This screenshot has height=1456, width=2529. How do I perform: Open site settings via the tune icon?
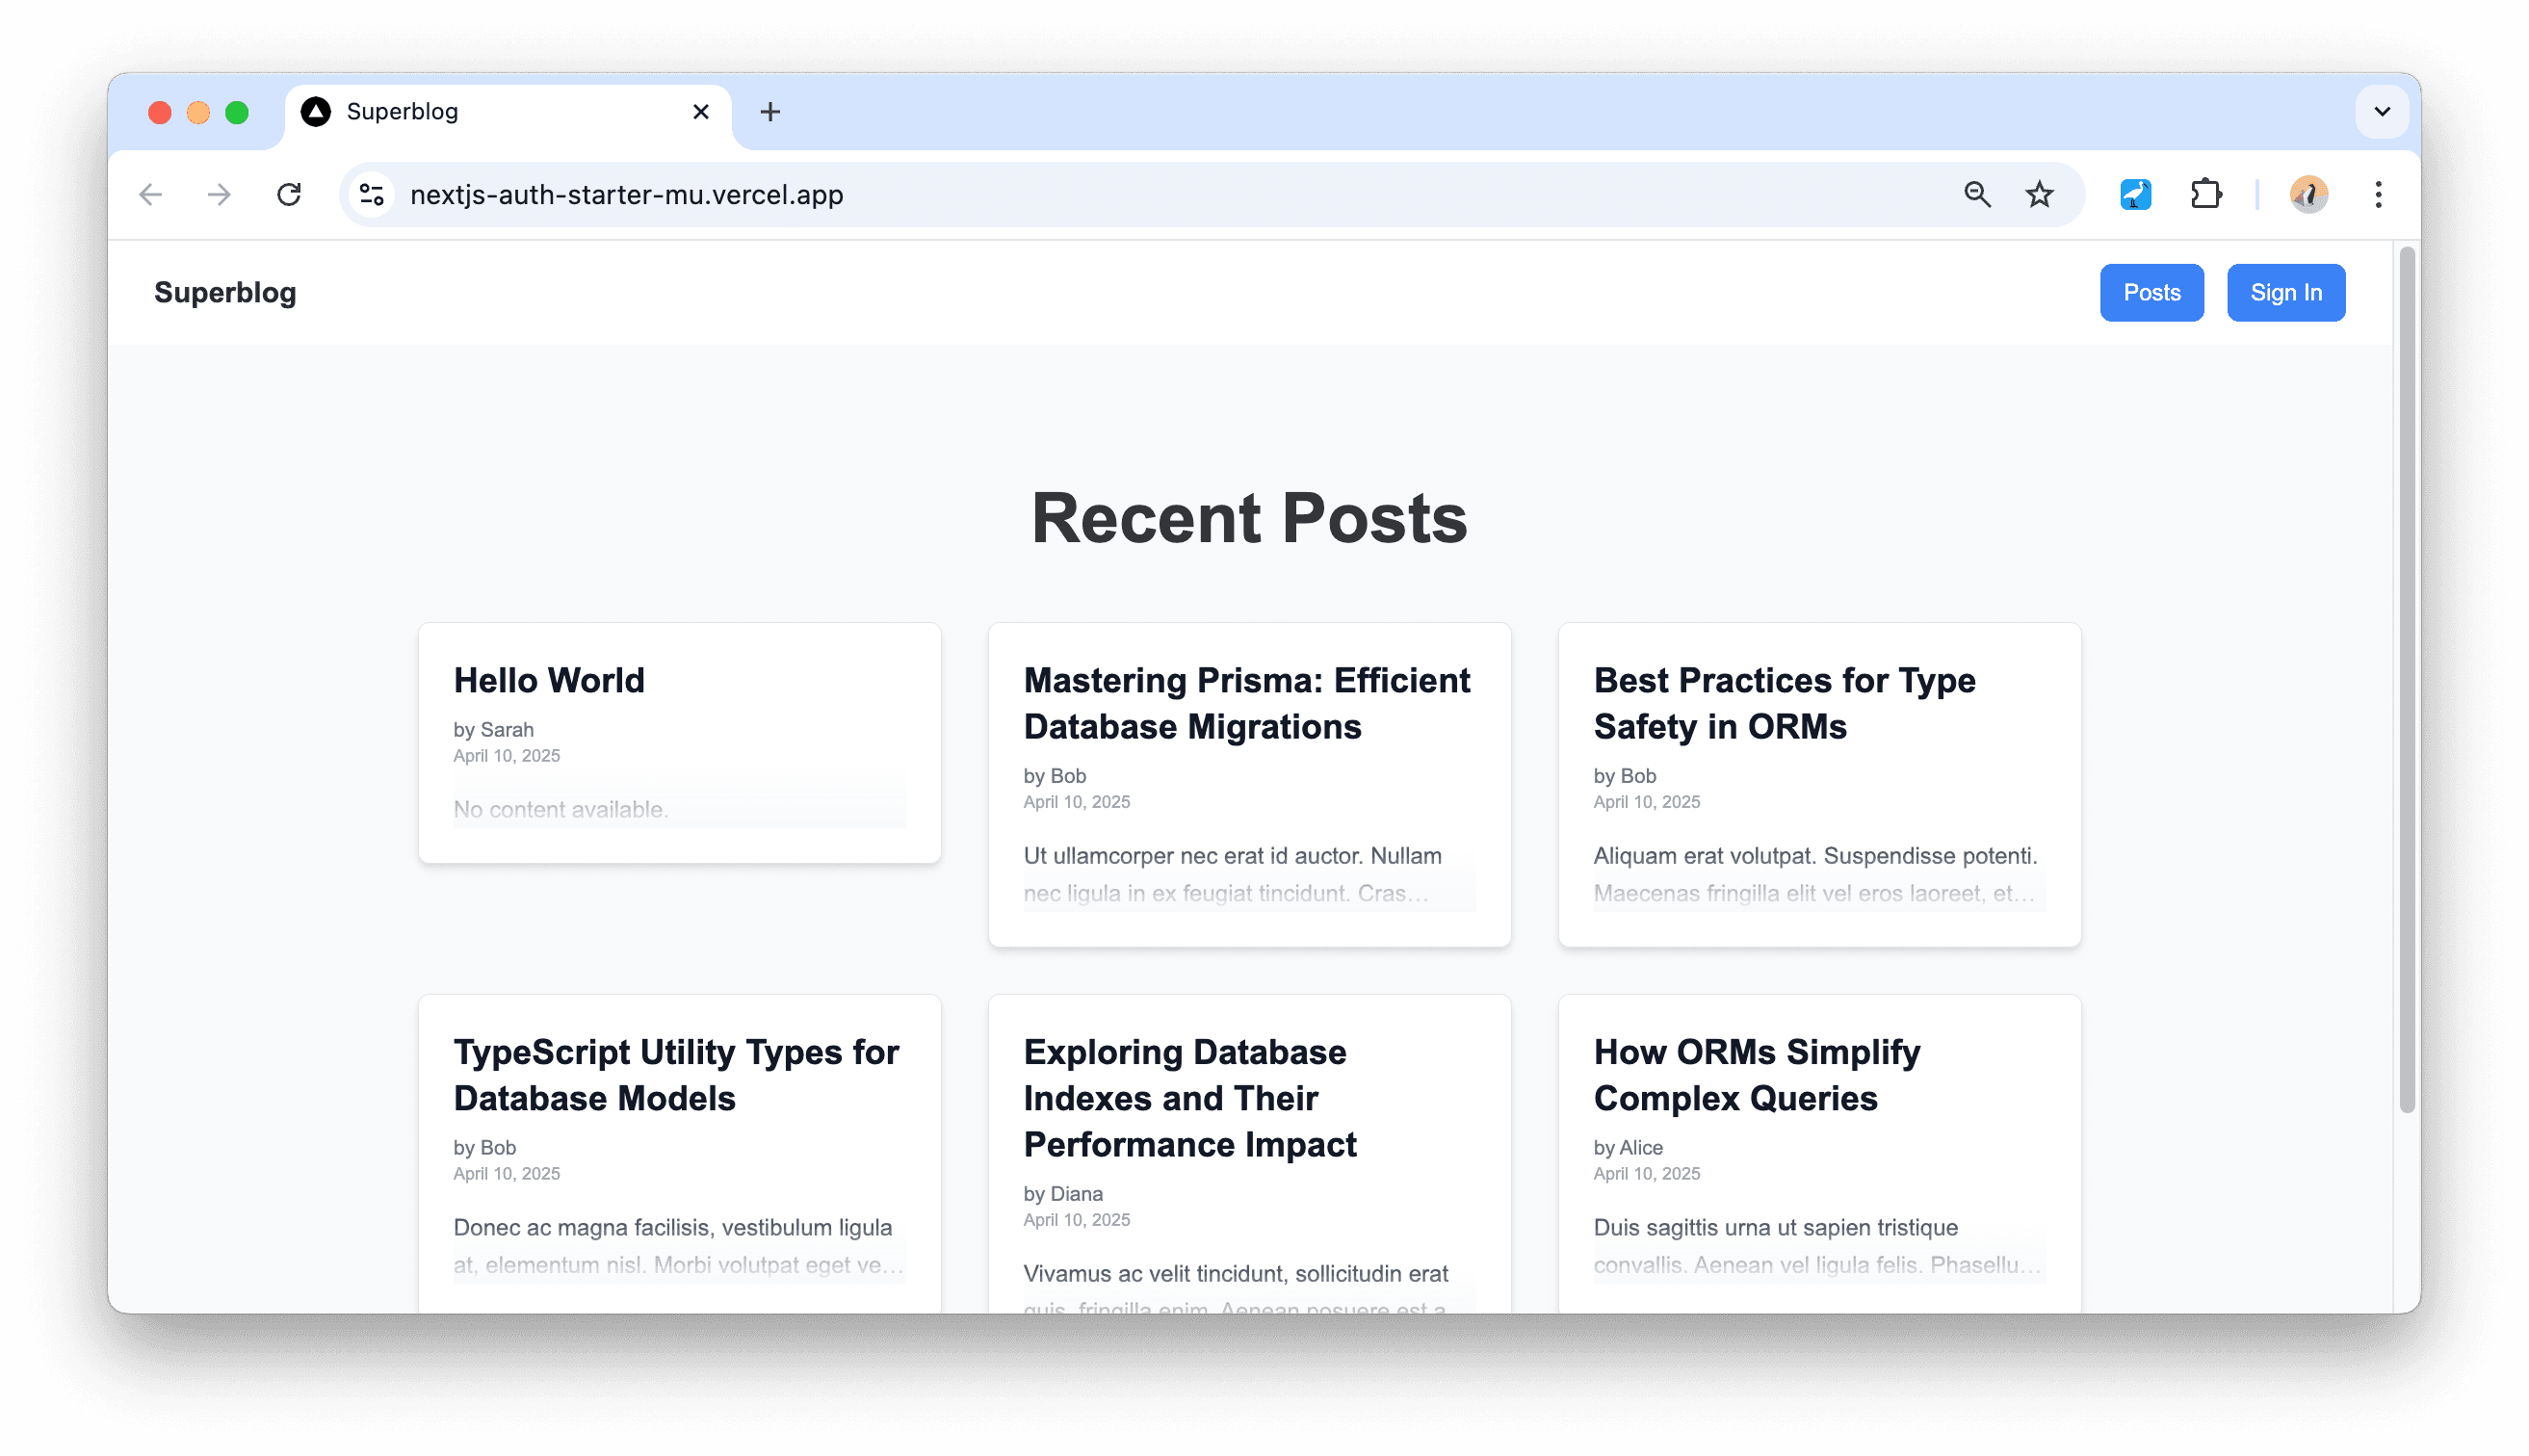(x=370, y=194)
